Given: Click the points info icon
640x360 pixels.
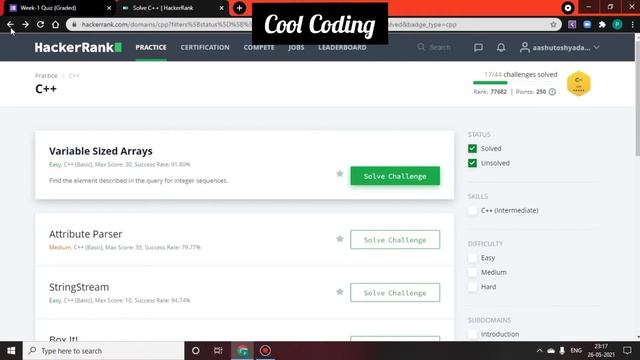Looking at the screenshot, I should (x=552, y=92).
